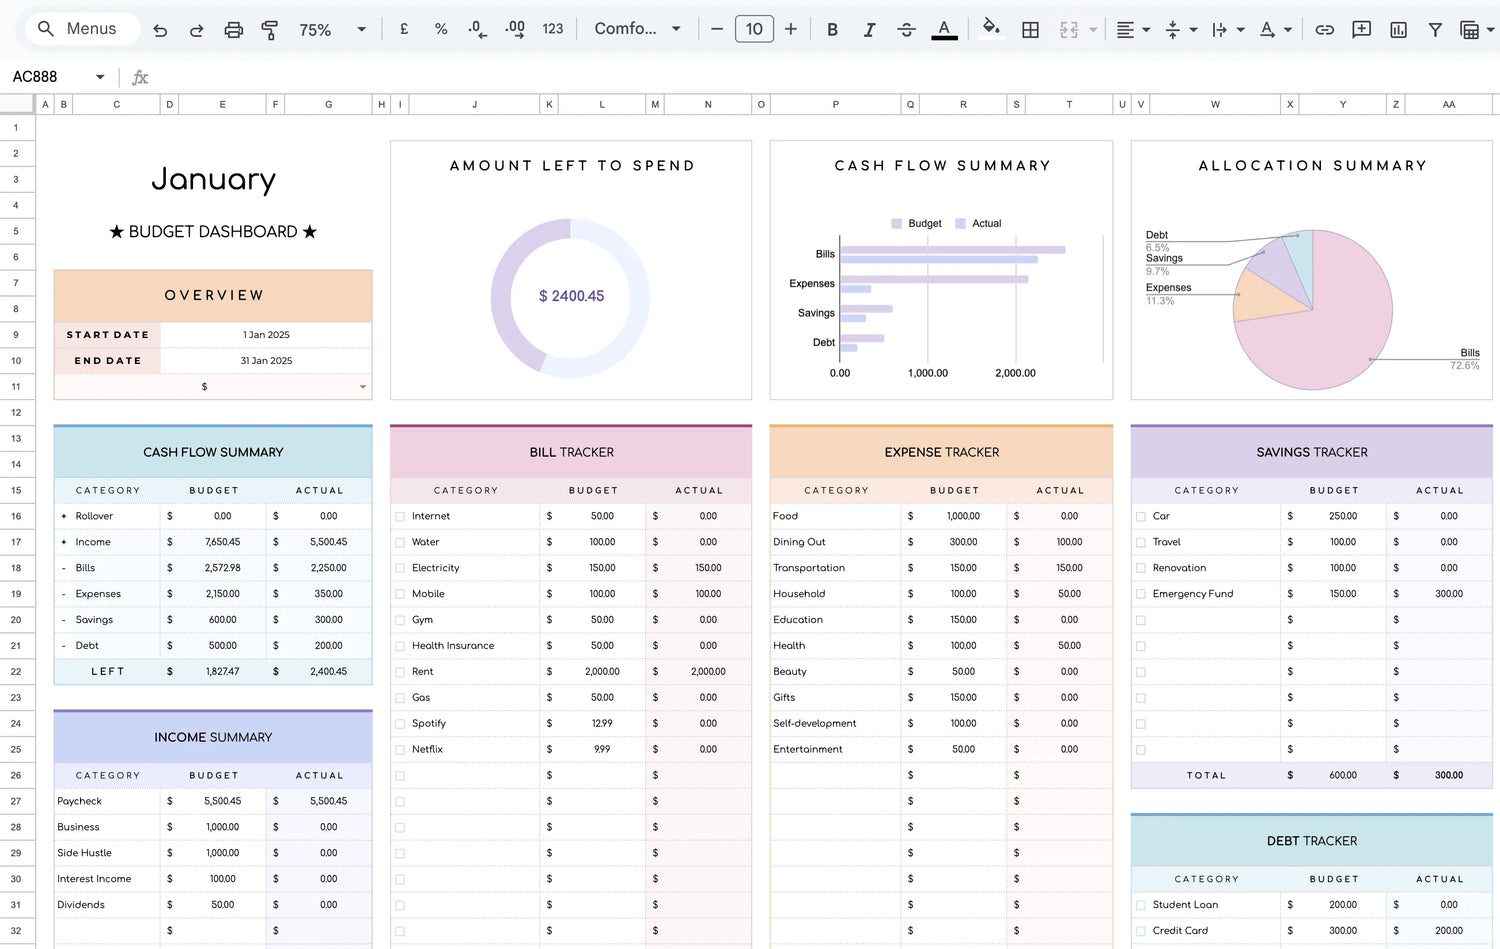This screenshot has height=949, width=1500.
Task: Print the spreadsheet via printer icon
Action: click(x=233, y=30)
